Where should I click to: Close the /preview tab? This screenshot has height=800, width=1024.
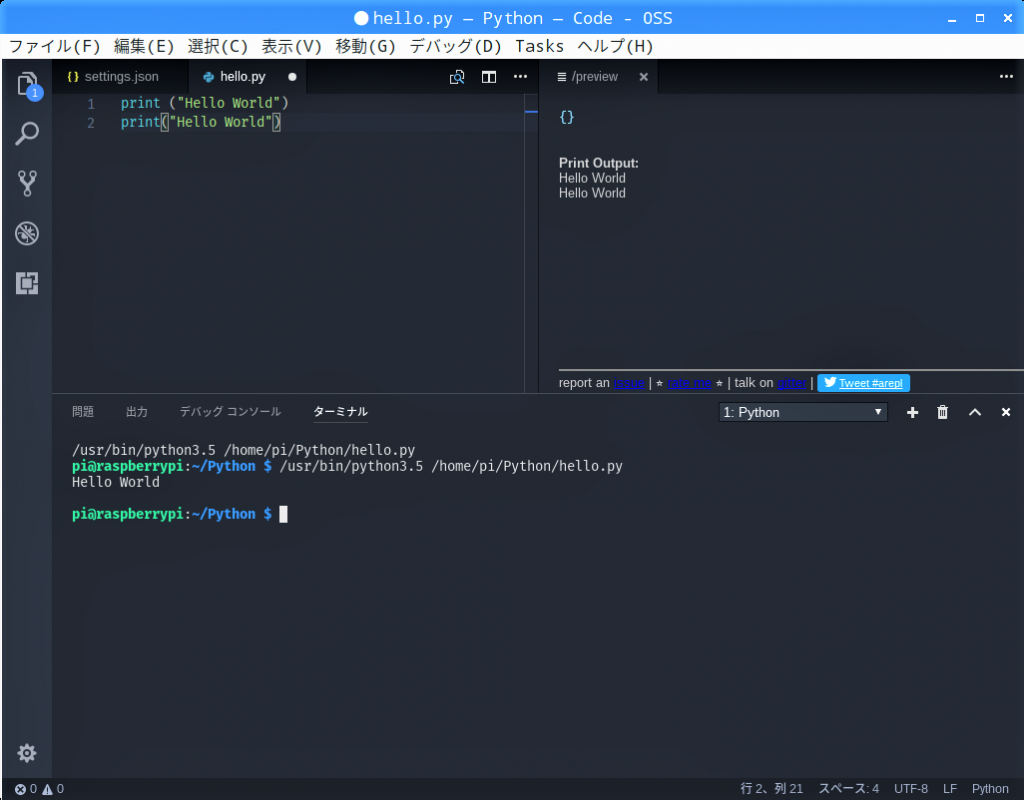coord(643,77)
